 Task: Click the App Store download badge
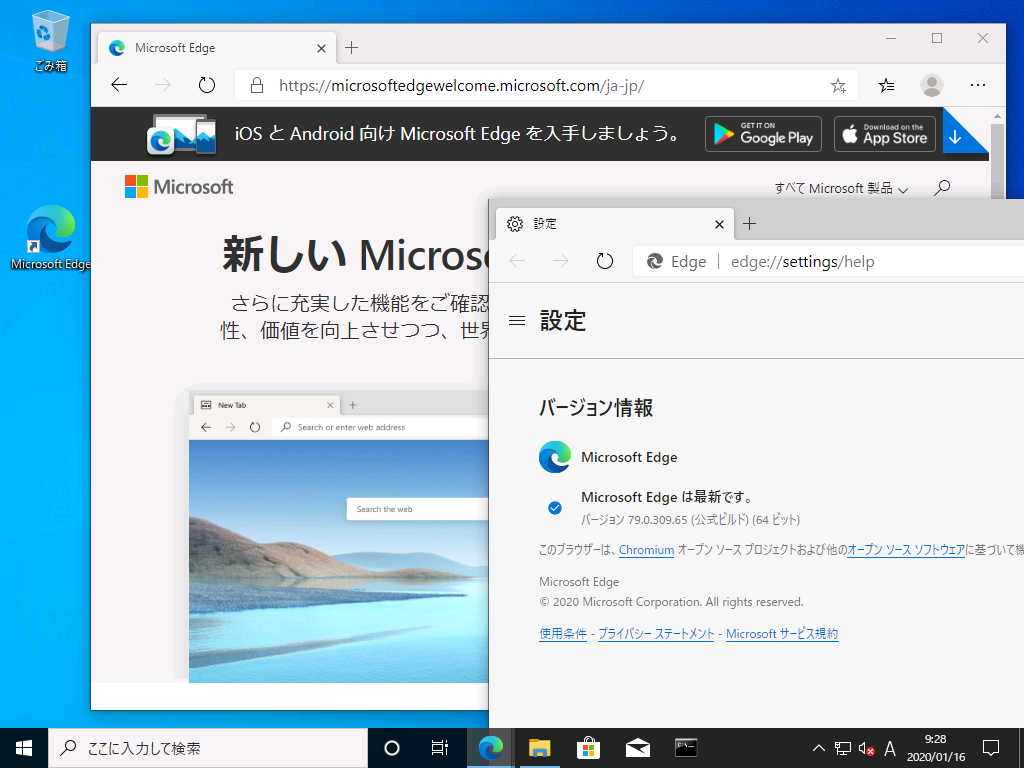point(885,134)
